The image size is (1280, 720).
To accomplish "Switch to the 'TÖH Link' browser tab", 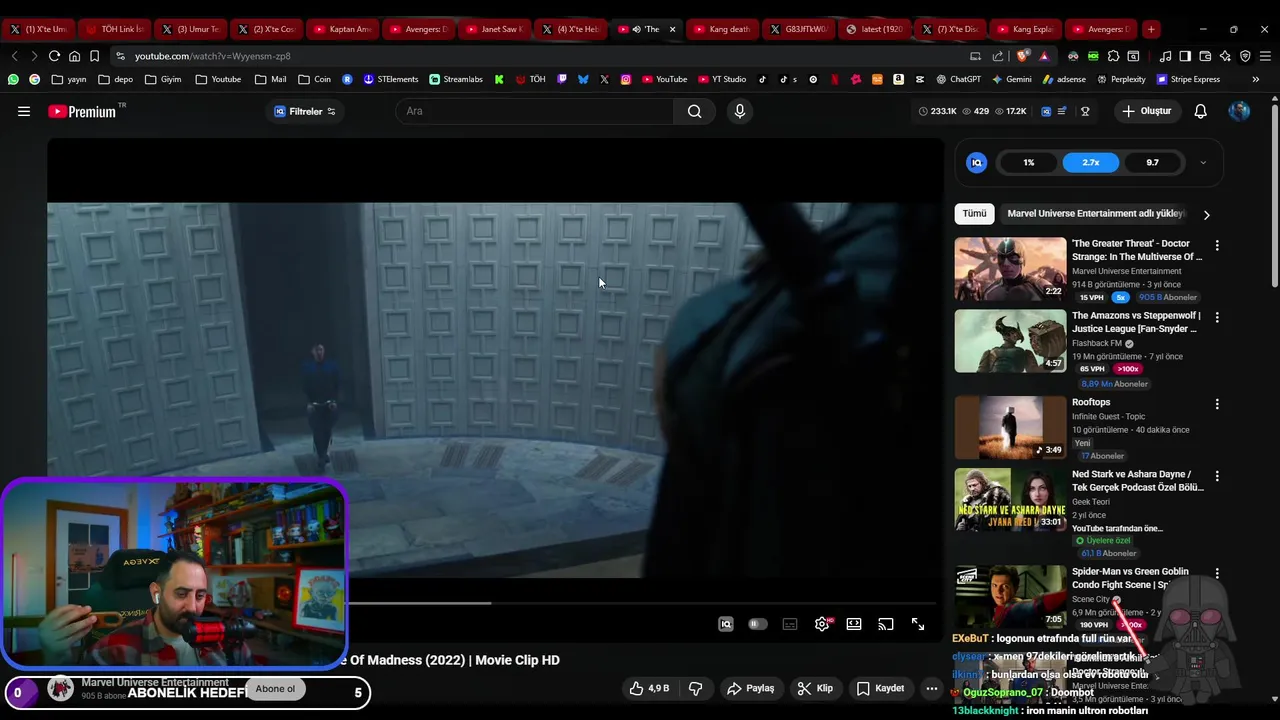I will tap(114, 29).
